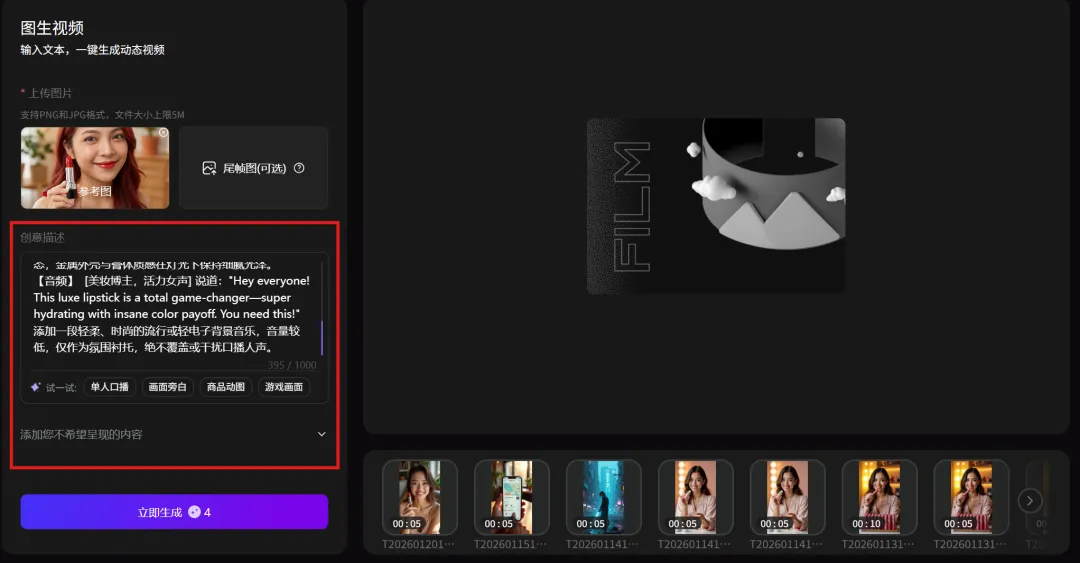Click the 试一试 label text
This screenshot has width=1080, height=563.
click(61, 388)
